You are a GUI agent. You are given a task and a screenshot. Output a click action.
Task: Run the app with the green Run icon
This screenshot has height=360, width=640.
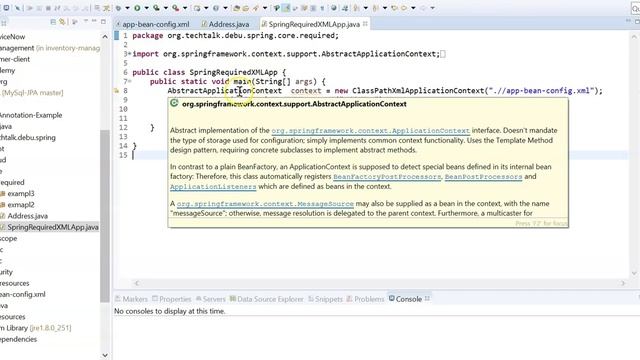point(137,8)
